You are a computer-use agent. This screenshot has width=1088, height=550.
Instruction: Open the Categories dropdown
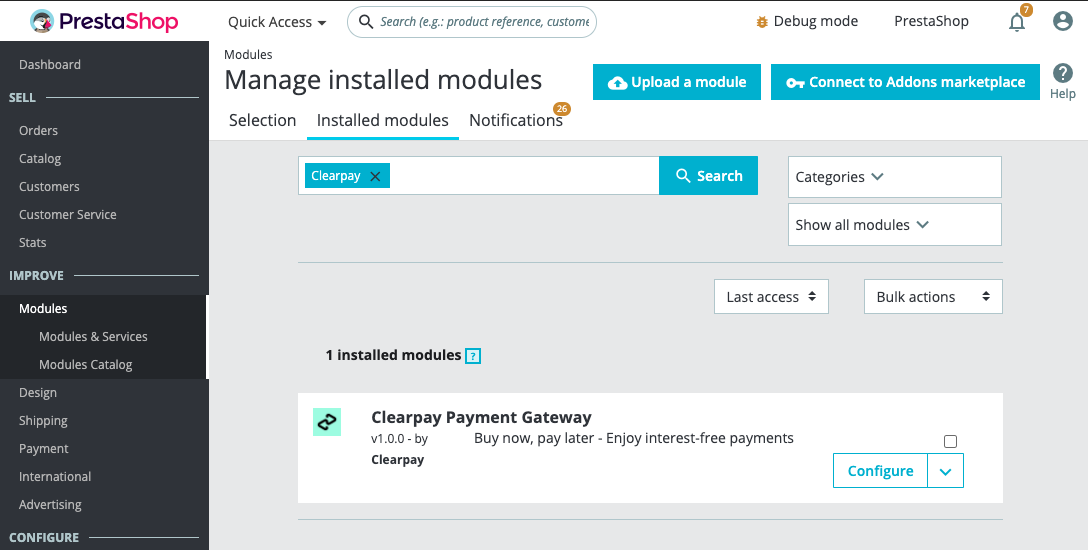click(x=894, y=177)
